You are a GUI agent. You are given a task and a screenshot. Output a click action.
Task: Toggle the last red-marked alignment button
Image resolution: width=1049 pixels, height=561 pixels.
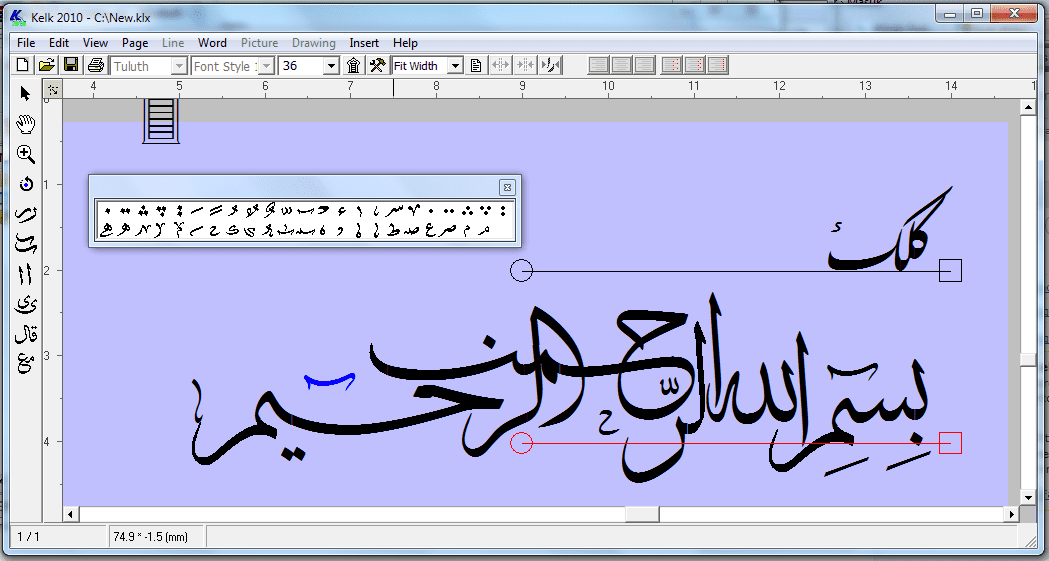pos(717,66)
